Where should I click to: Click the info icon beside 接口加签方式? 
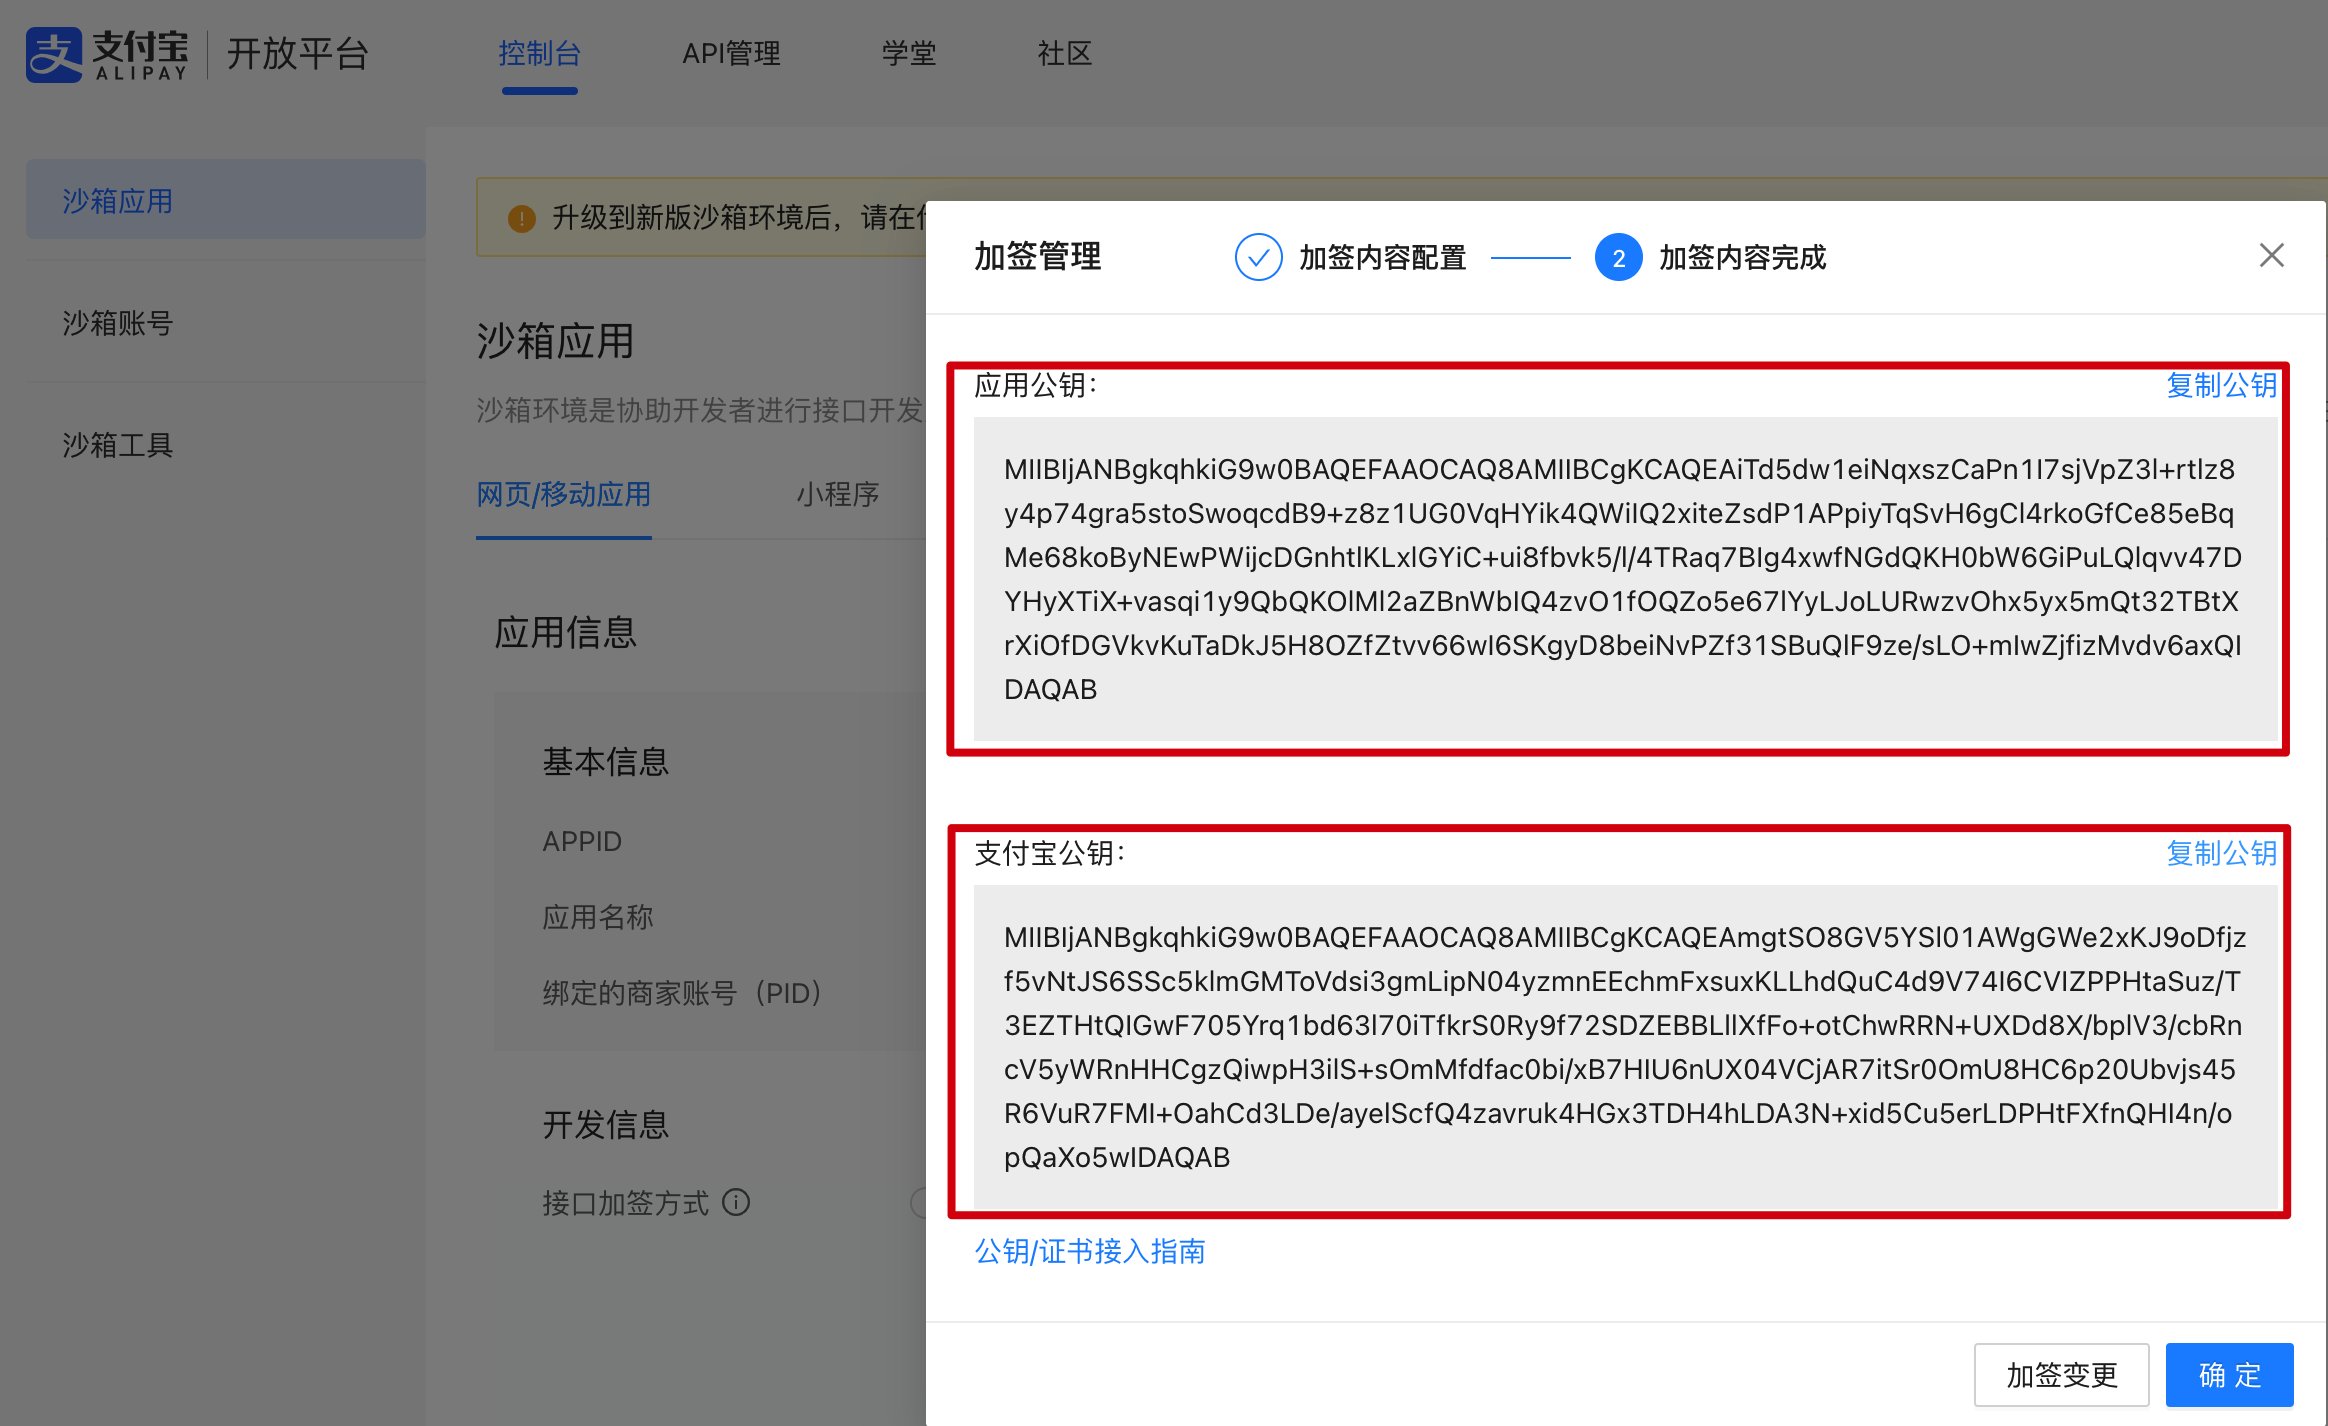tap(736, 1202)
